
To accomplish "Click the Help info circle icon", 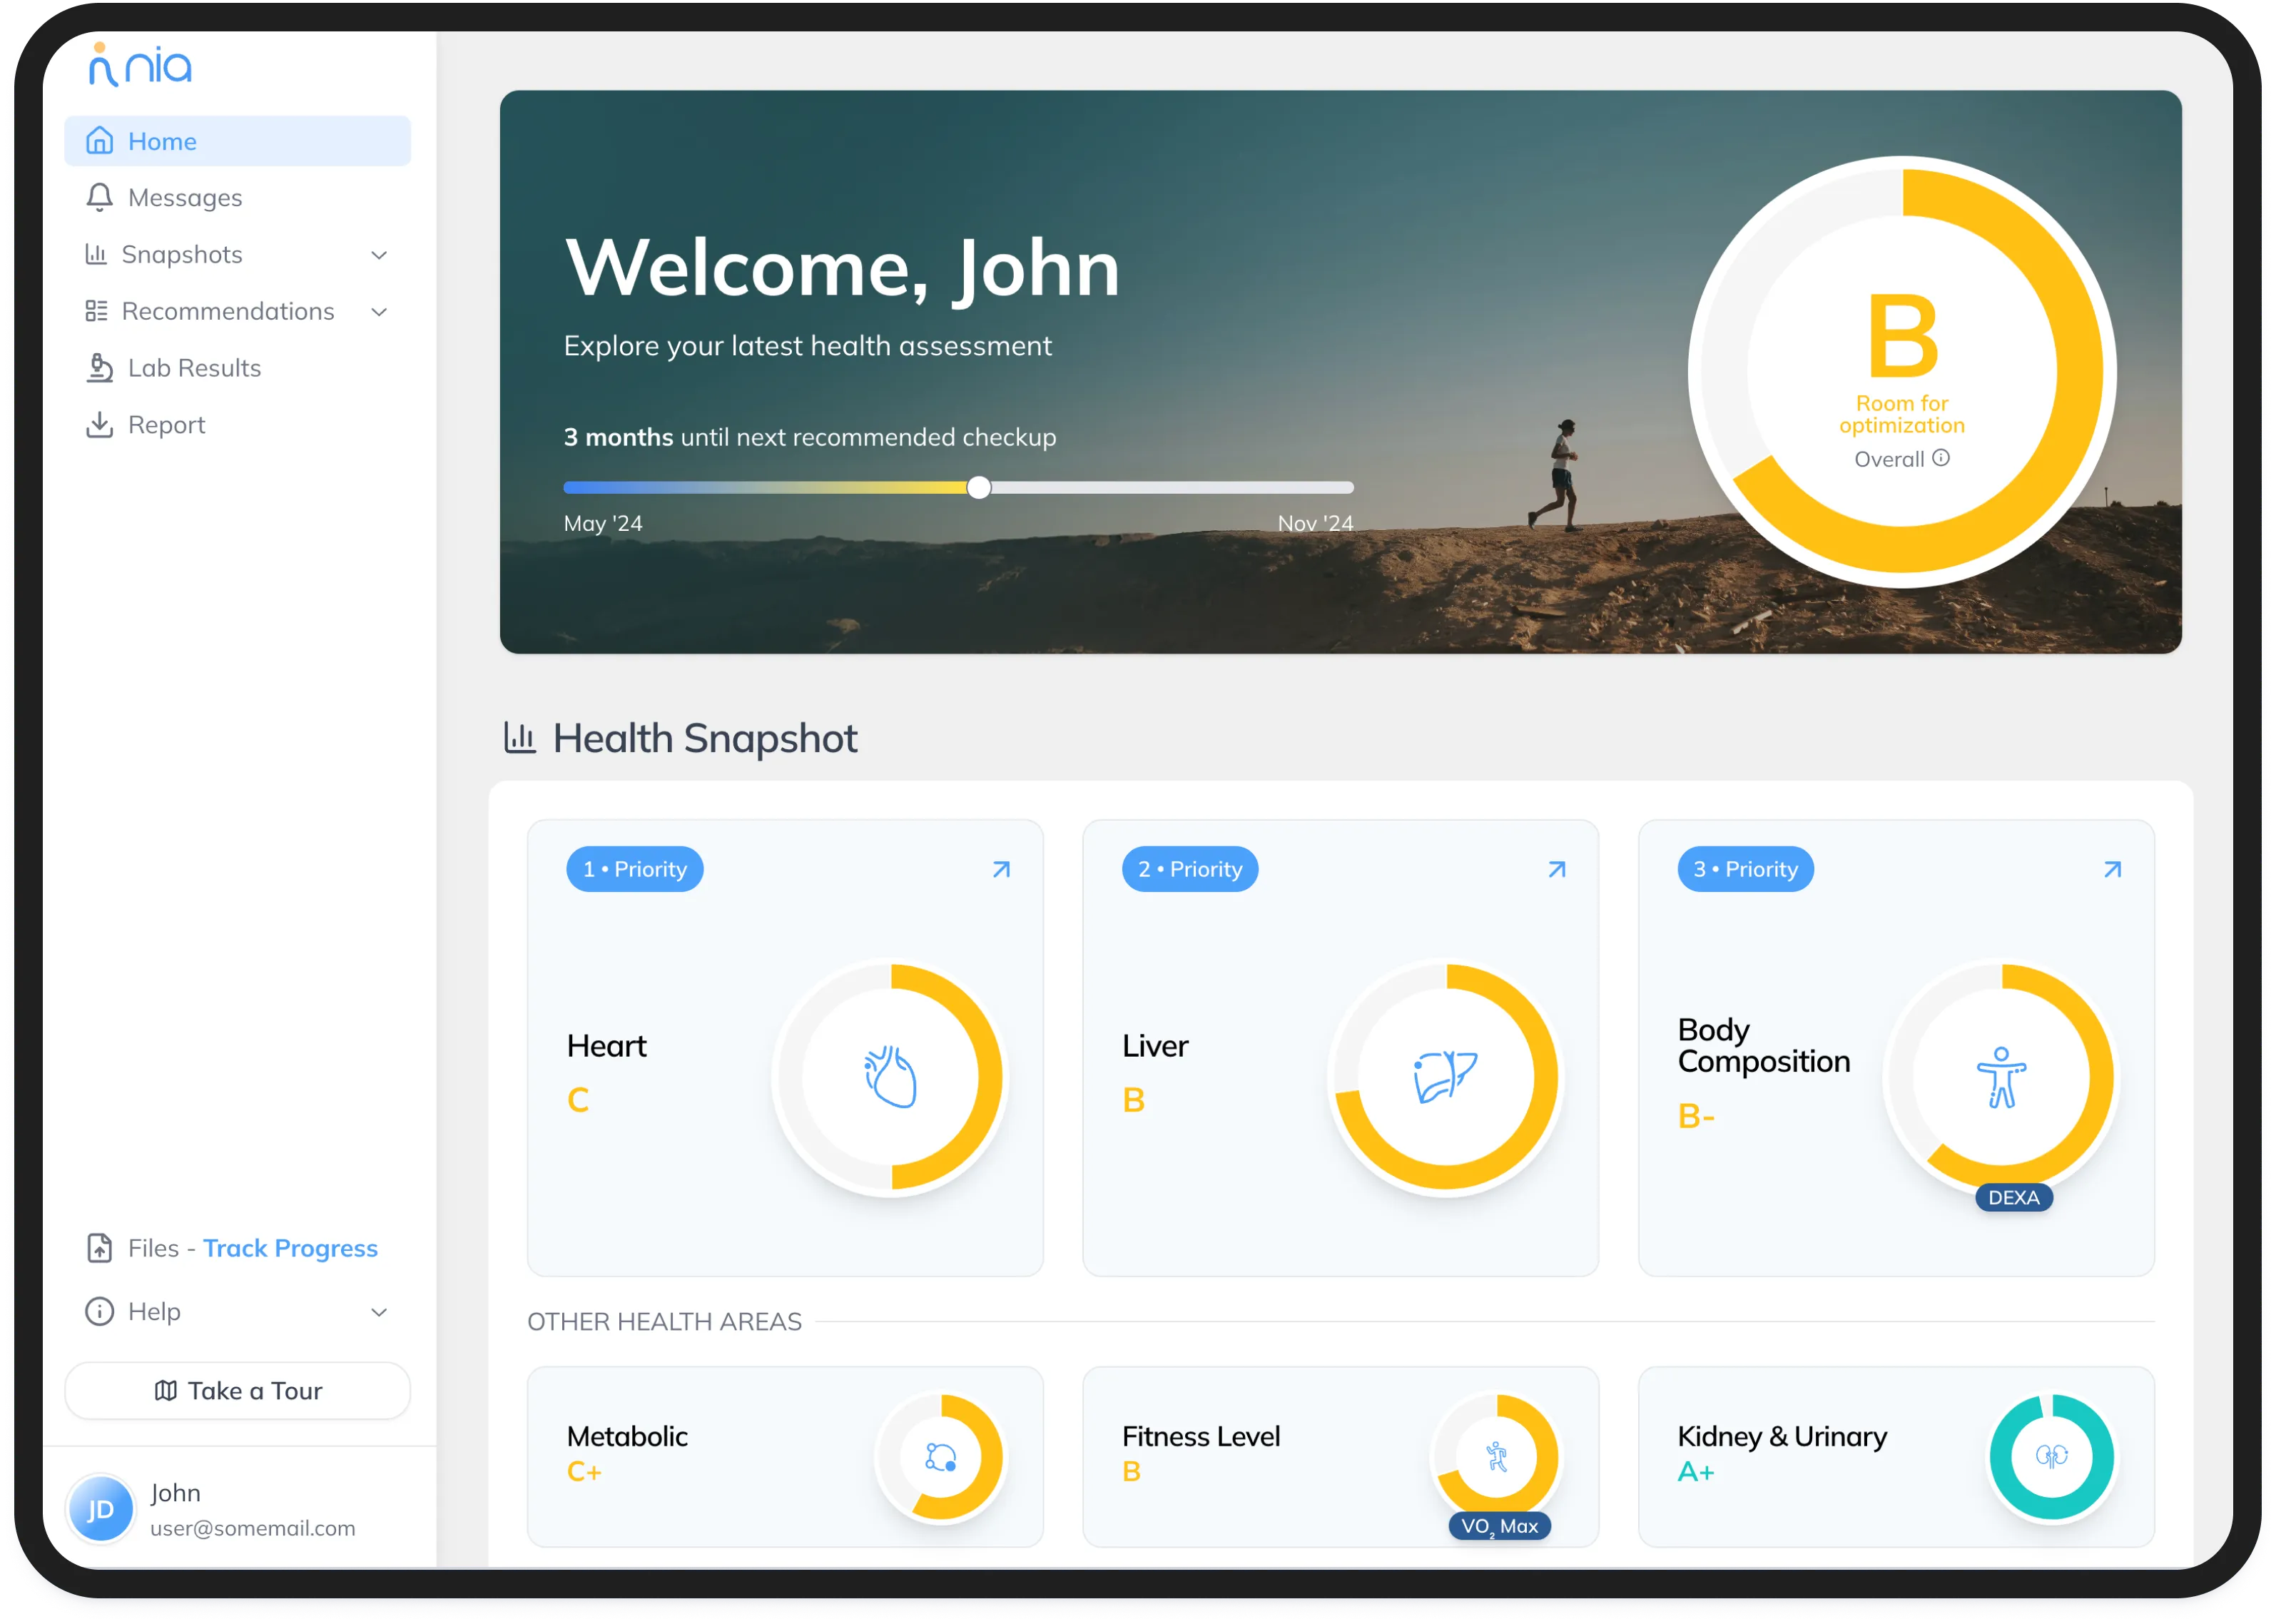I will (99, 1311).
